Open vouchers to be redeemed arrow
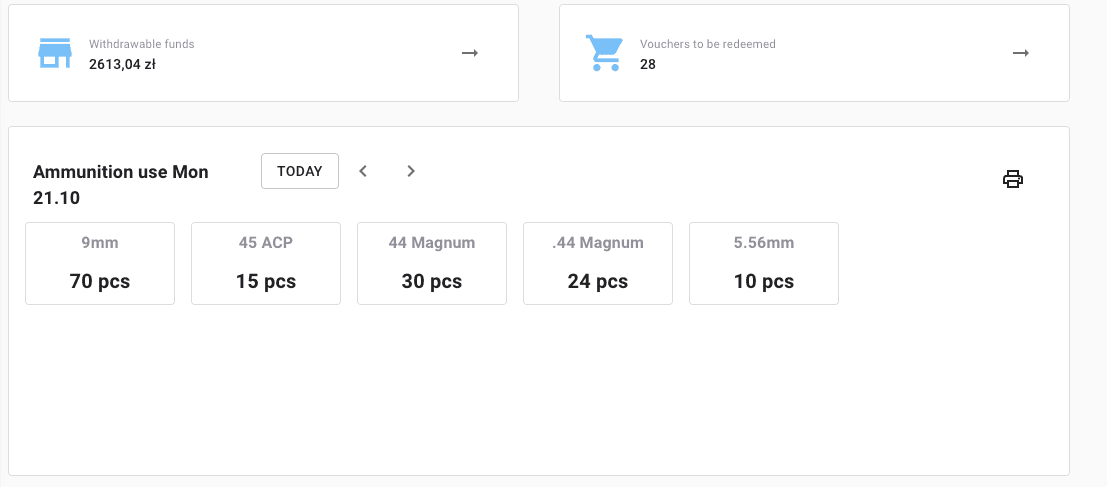 tap(1020, 53)
